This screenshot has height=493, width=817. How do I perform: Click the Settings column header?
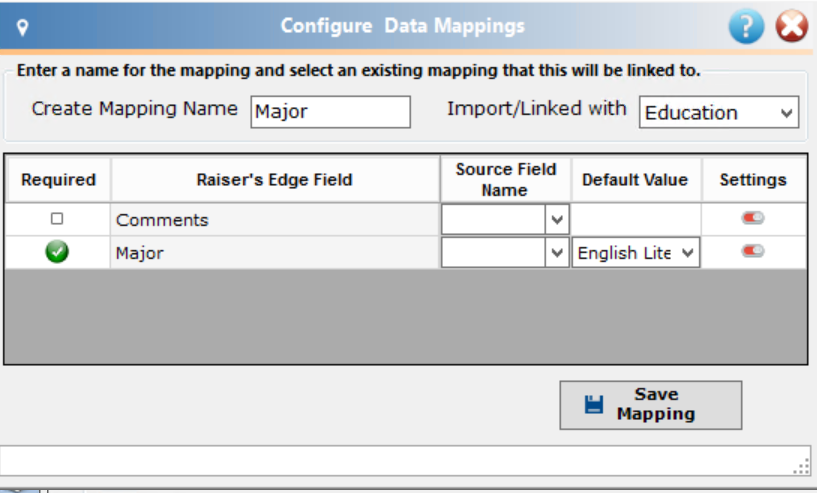coord(753,180)
